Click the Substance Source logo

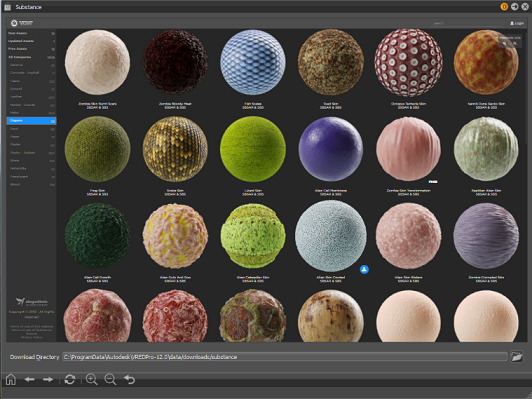coord(22,23)
